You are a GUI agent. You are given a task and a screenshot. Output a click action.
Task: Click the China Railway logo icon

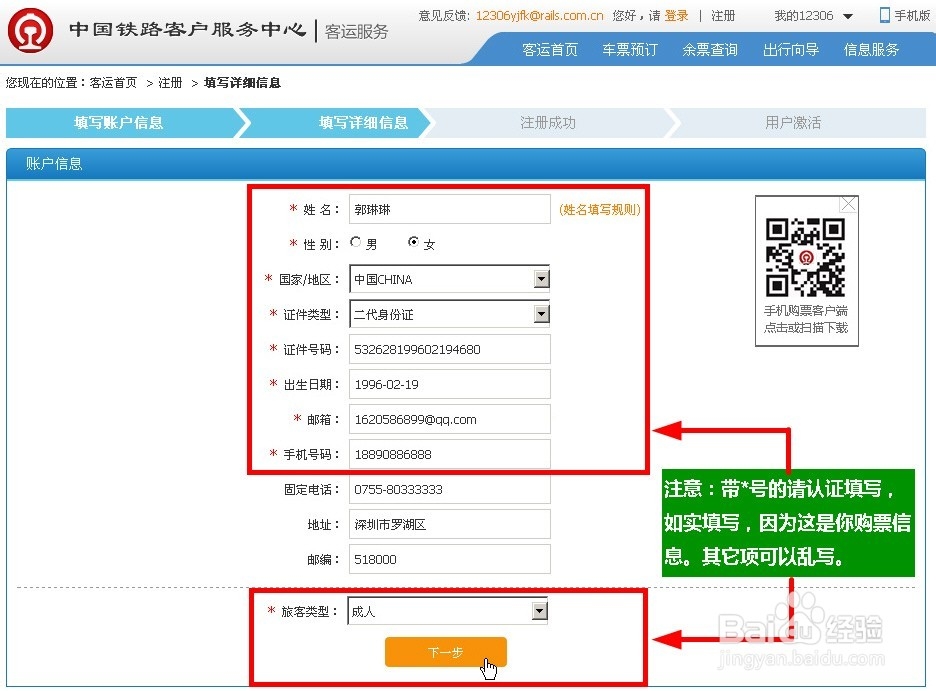click(30, 31)
